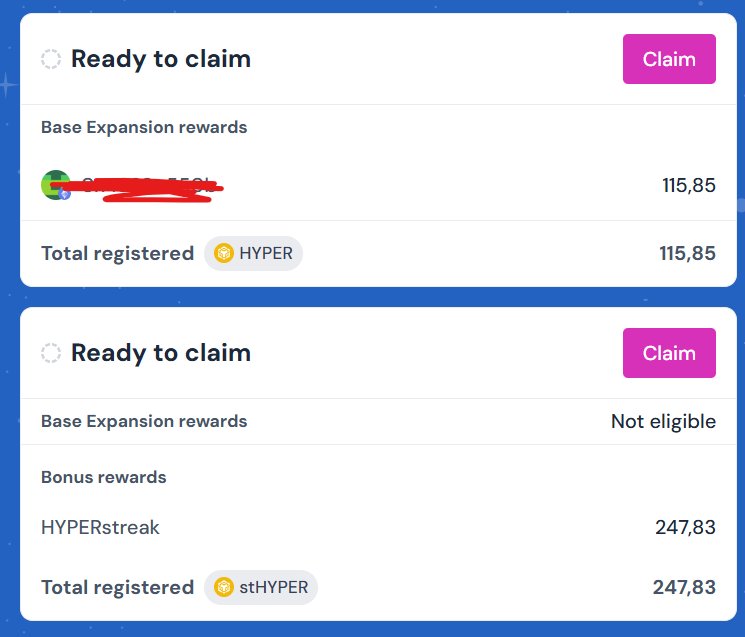Click the HYPERstreak bonus reward row
The width and height of the screenshot is (745, 637).
[100, 527]
